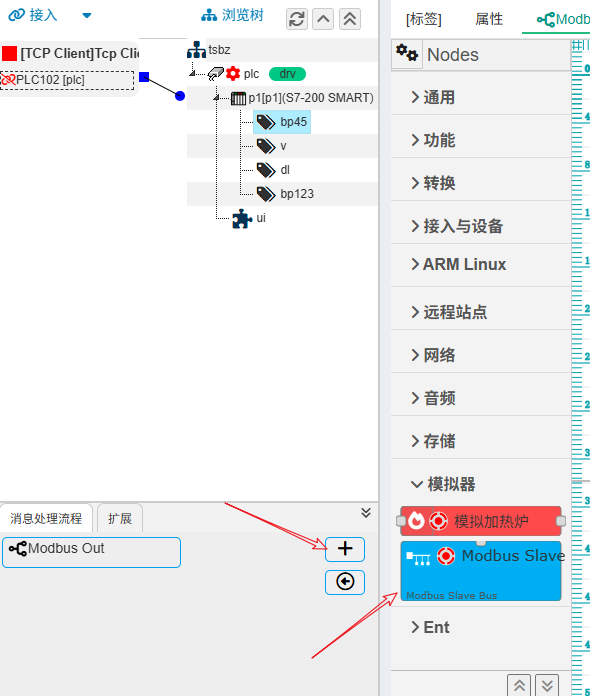Click the plc driver gear icon
590x696 pixels.
(x=233, y=74)
